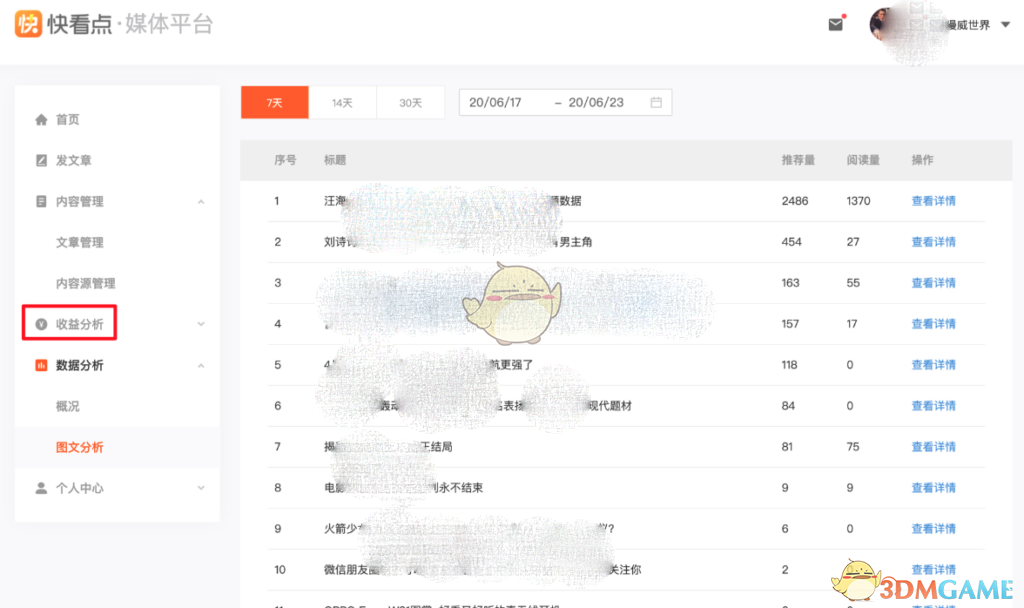
Task: Select the 30天 time range tab
Action: (411, 102)
